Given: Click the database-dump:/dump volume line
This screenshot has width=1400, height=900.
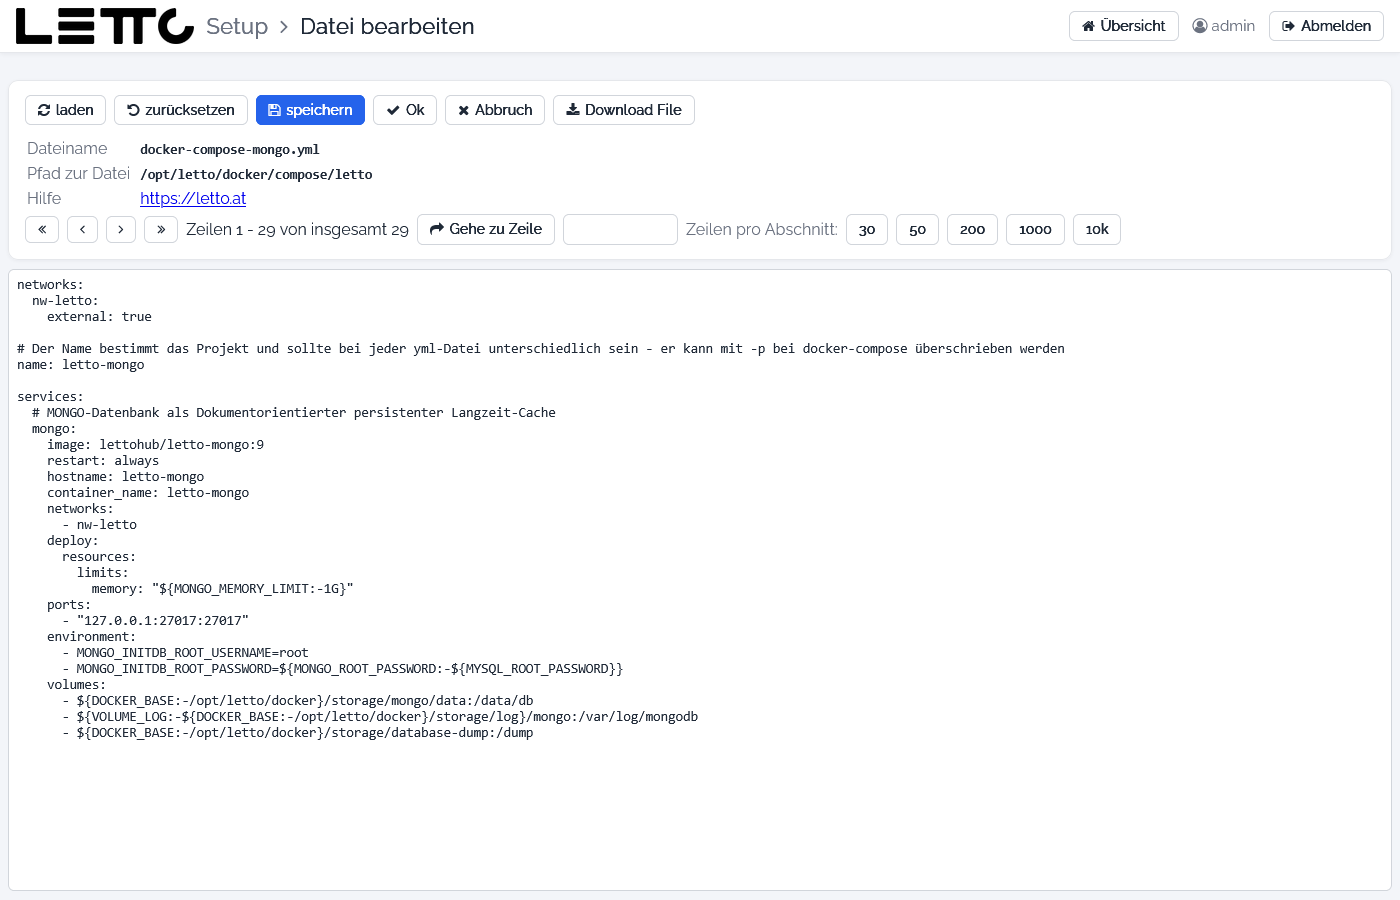Looking at the screenshot, I should 298,733.
